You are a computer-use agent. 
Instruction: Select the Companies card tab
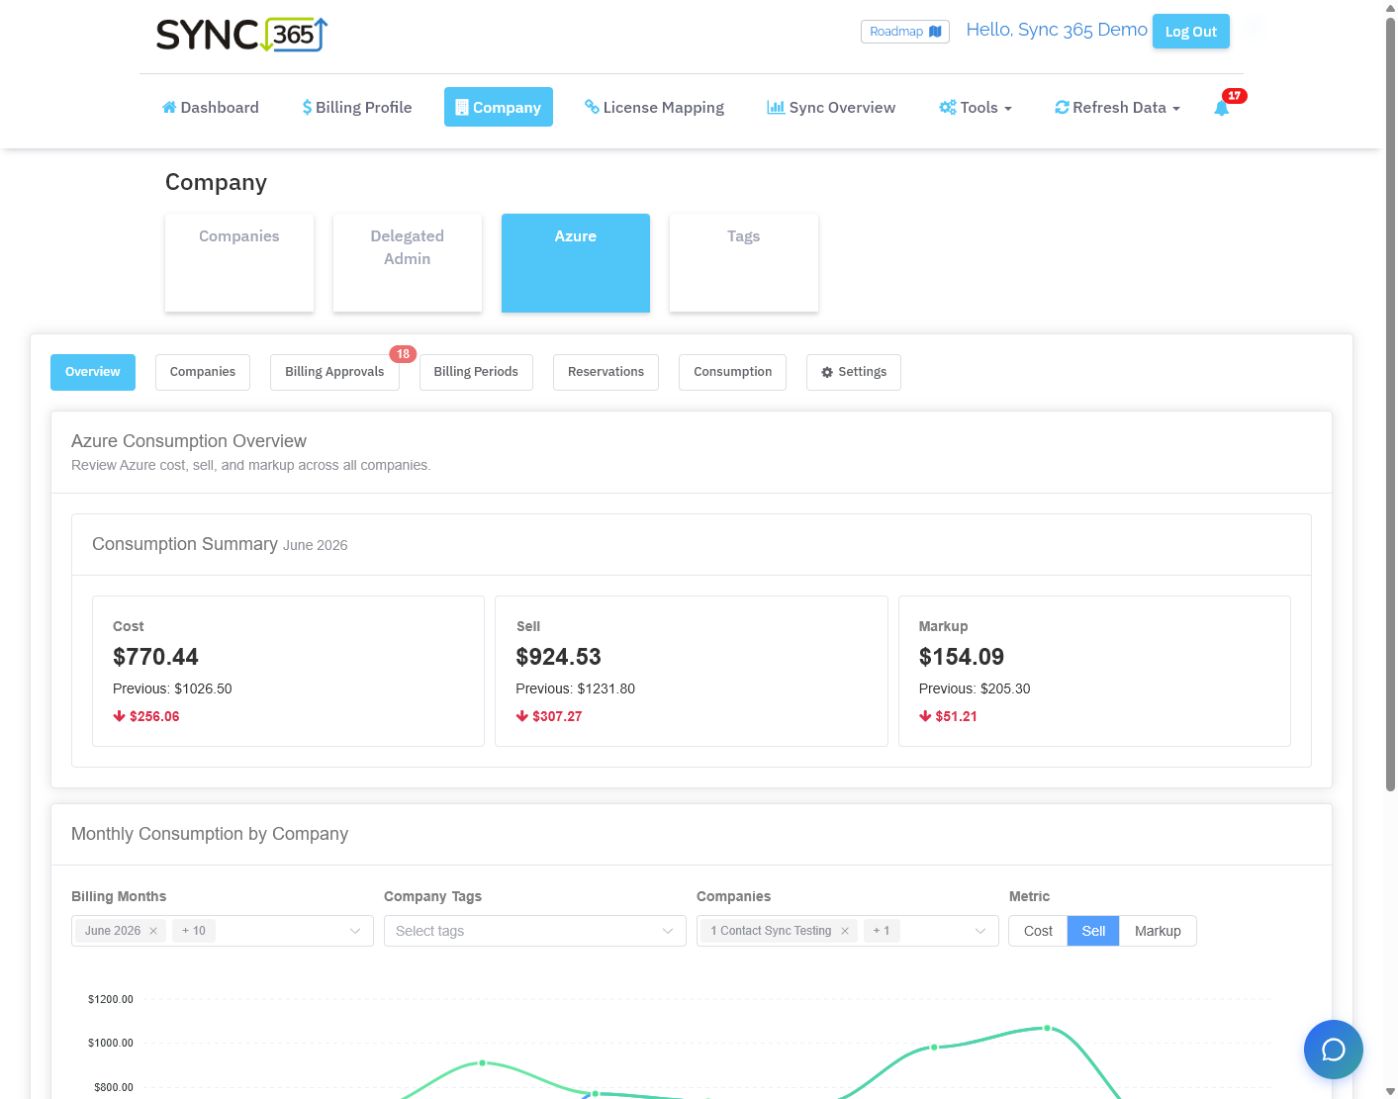[239, 263]
